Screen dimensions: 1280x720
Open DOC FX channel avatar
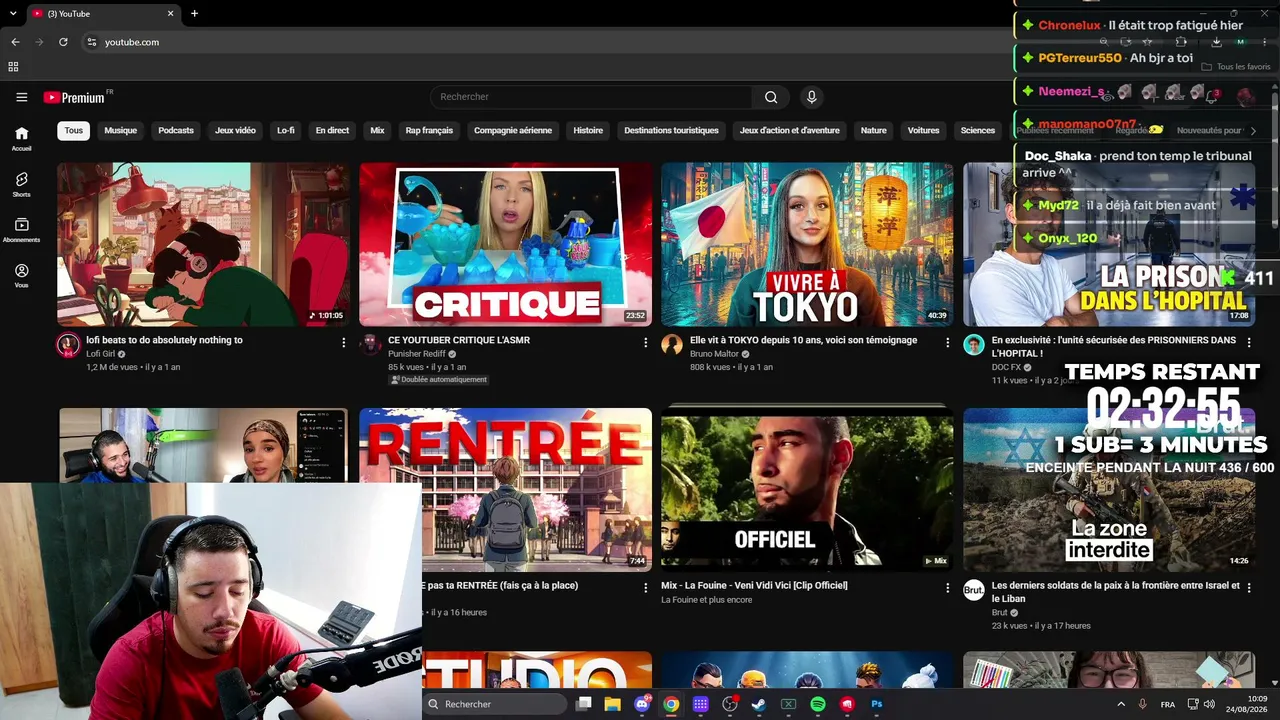974,345
